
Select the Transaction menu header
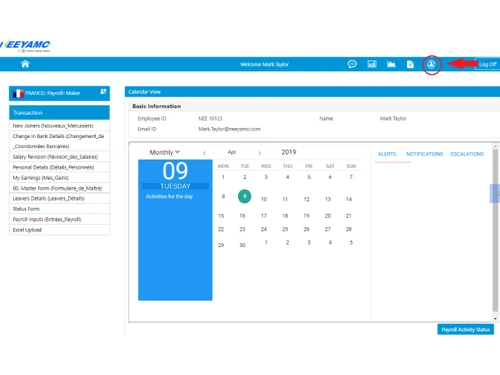click(59, 113)
